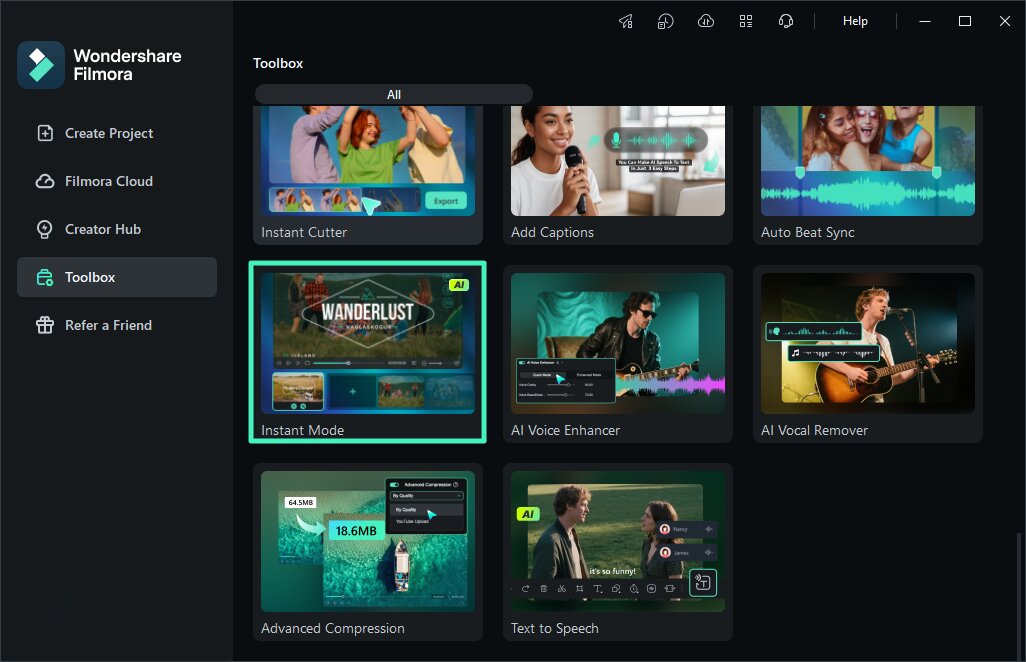Click the headset support icon

pos(786,22)
